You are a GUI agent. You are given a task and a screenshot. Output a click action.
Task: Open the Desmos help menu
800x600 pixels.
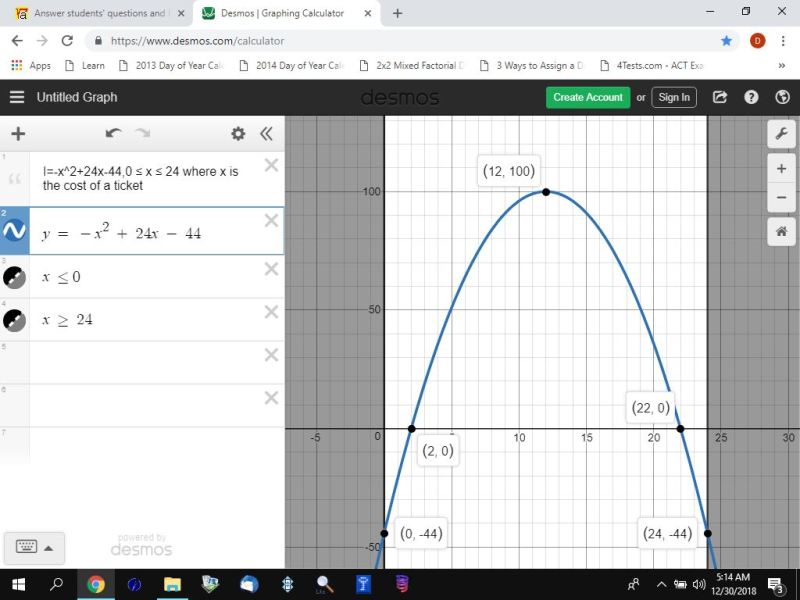point(751,97)
